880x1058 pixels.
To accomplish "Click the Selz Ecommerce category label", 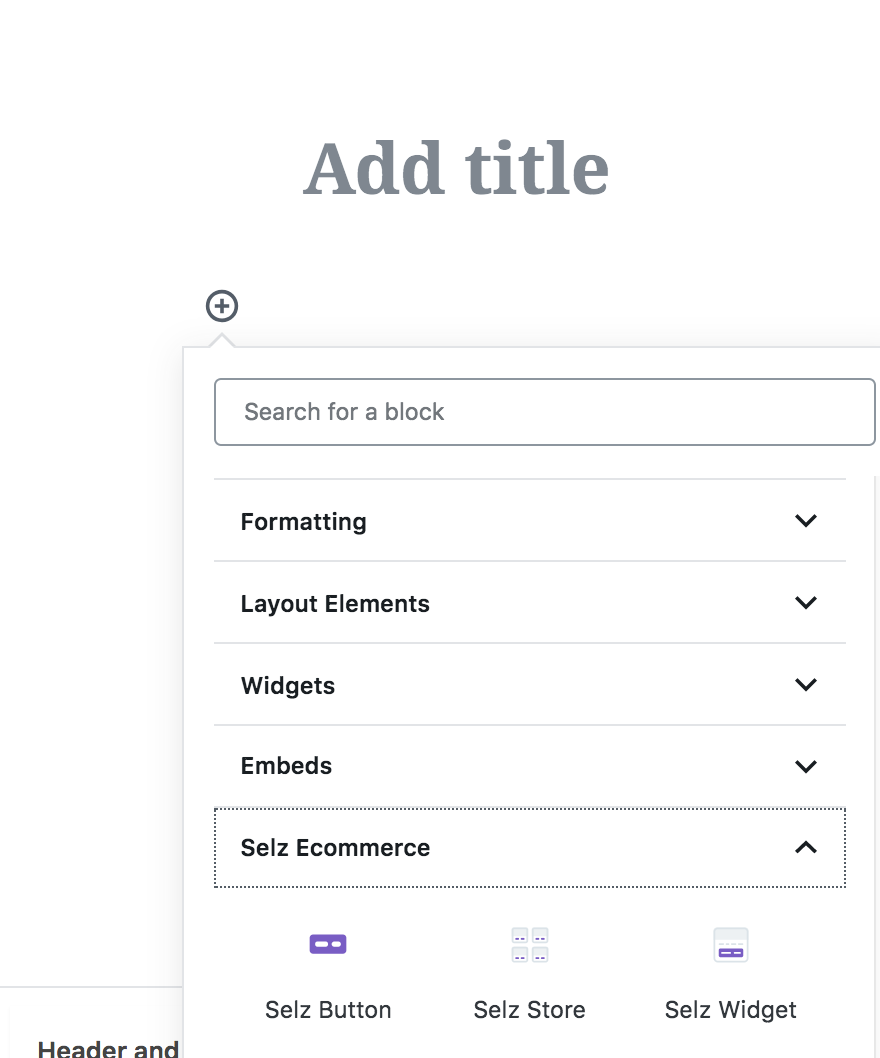I will (x=335, y=847).
